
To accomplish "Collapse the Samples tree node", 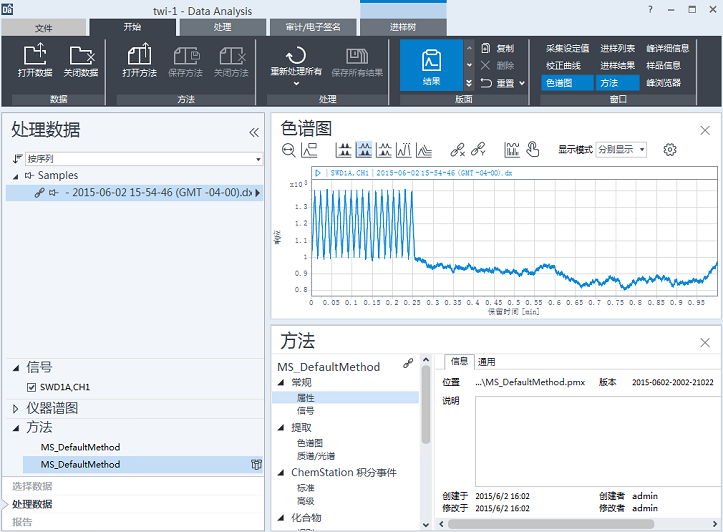I will pos(16,176).
